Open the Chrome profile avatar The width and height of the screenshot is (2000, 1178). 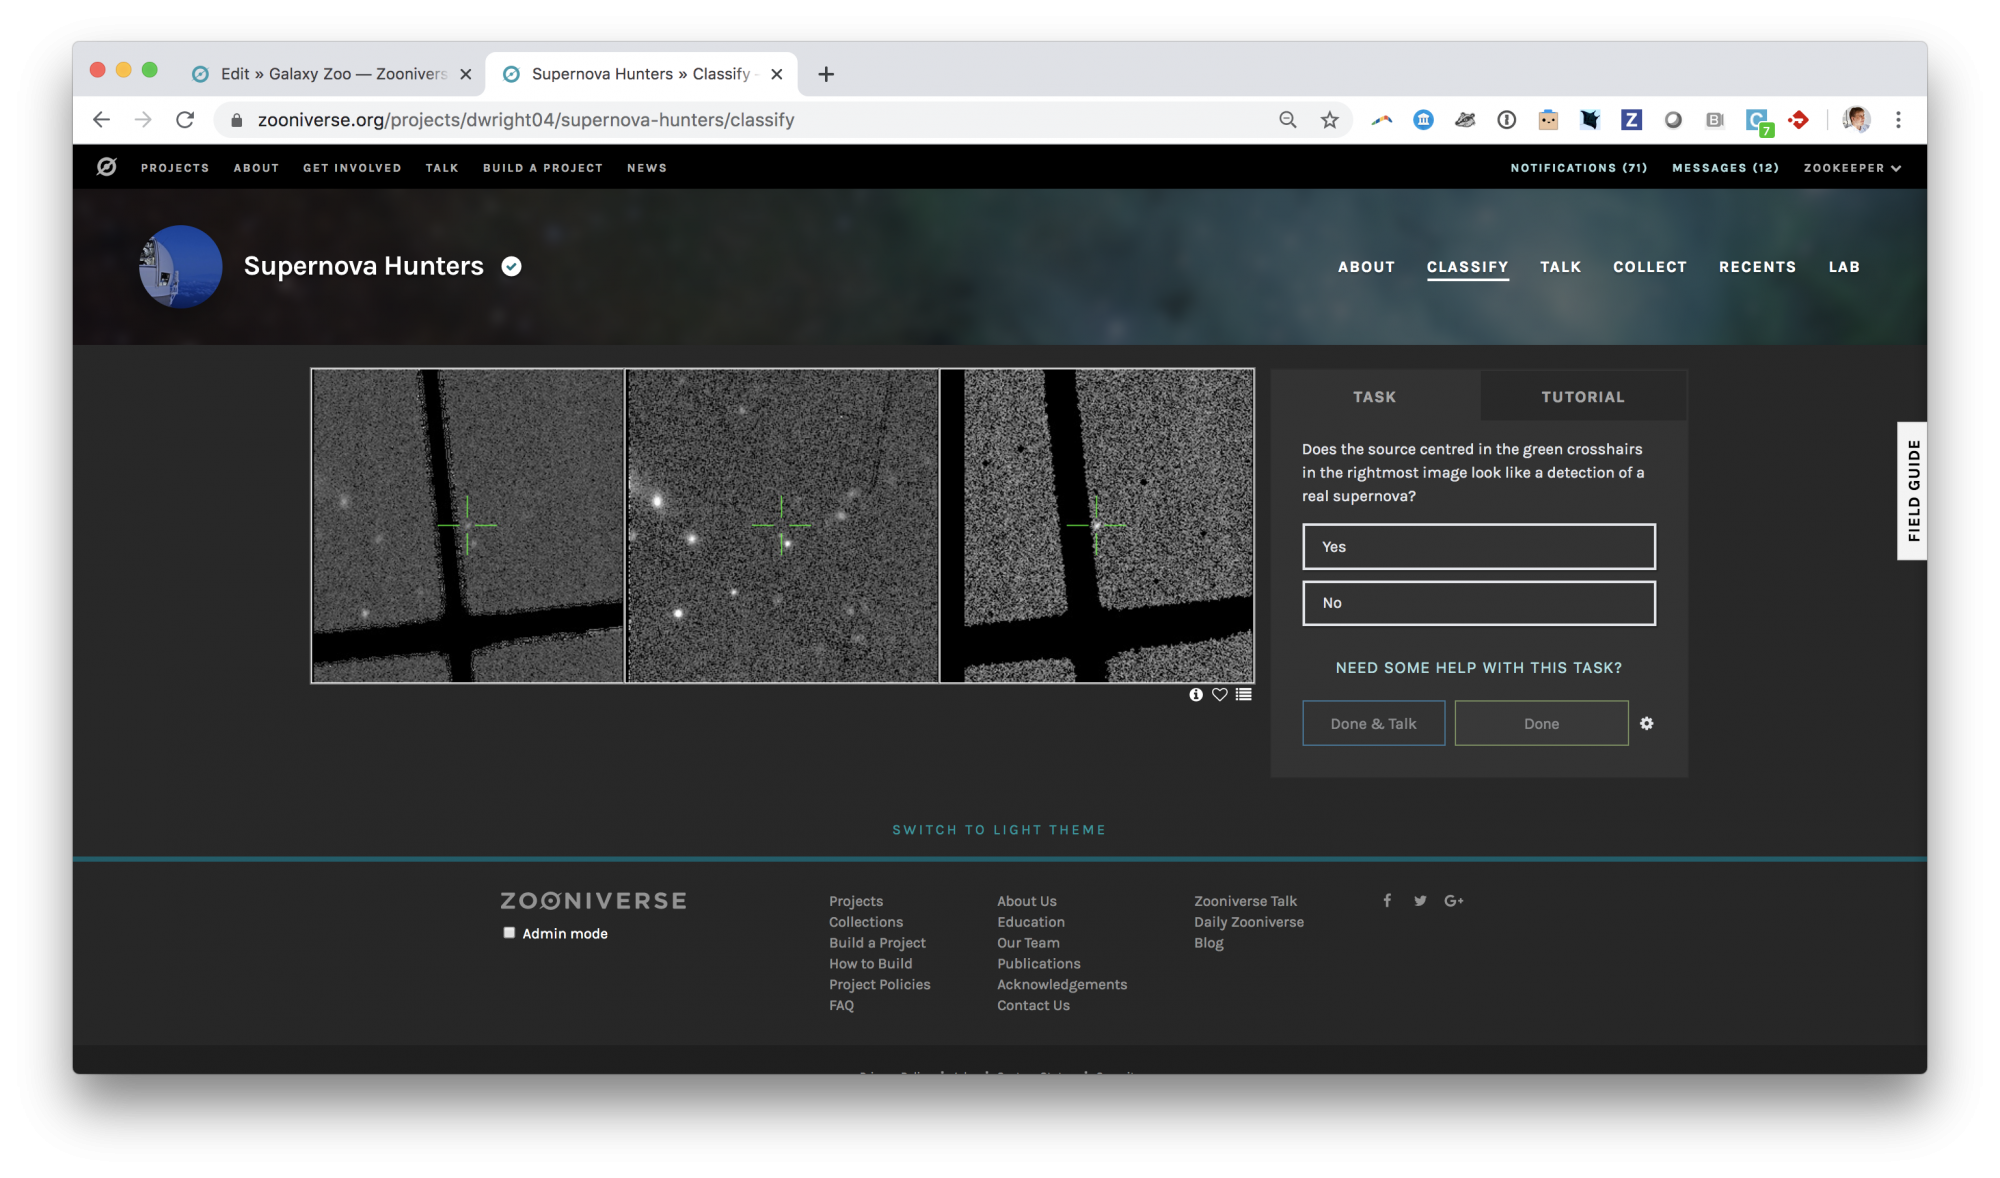[x=1857, y=120]
